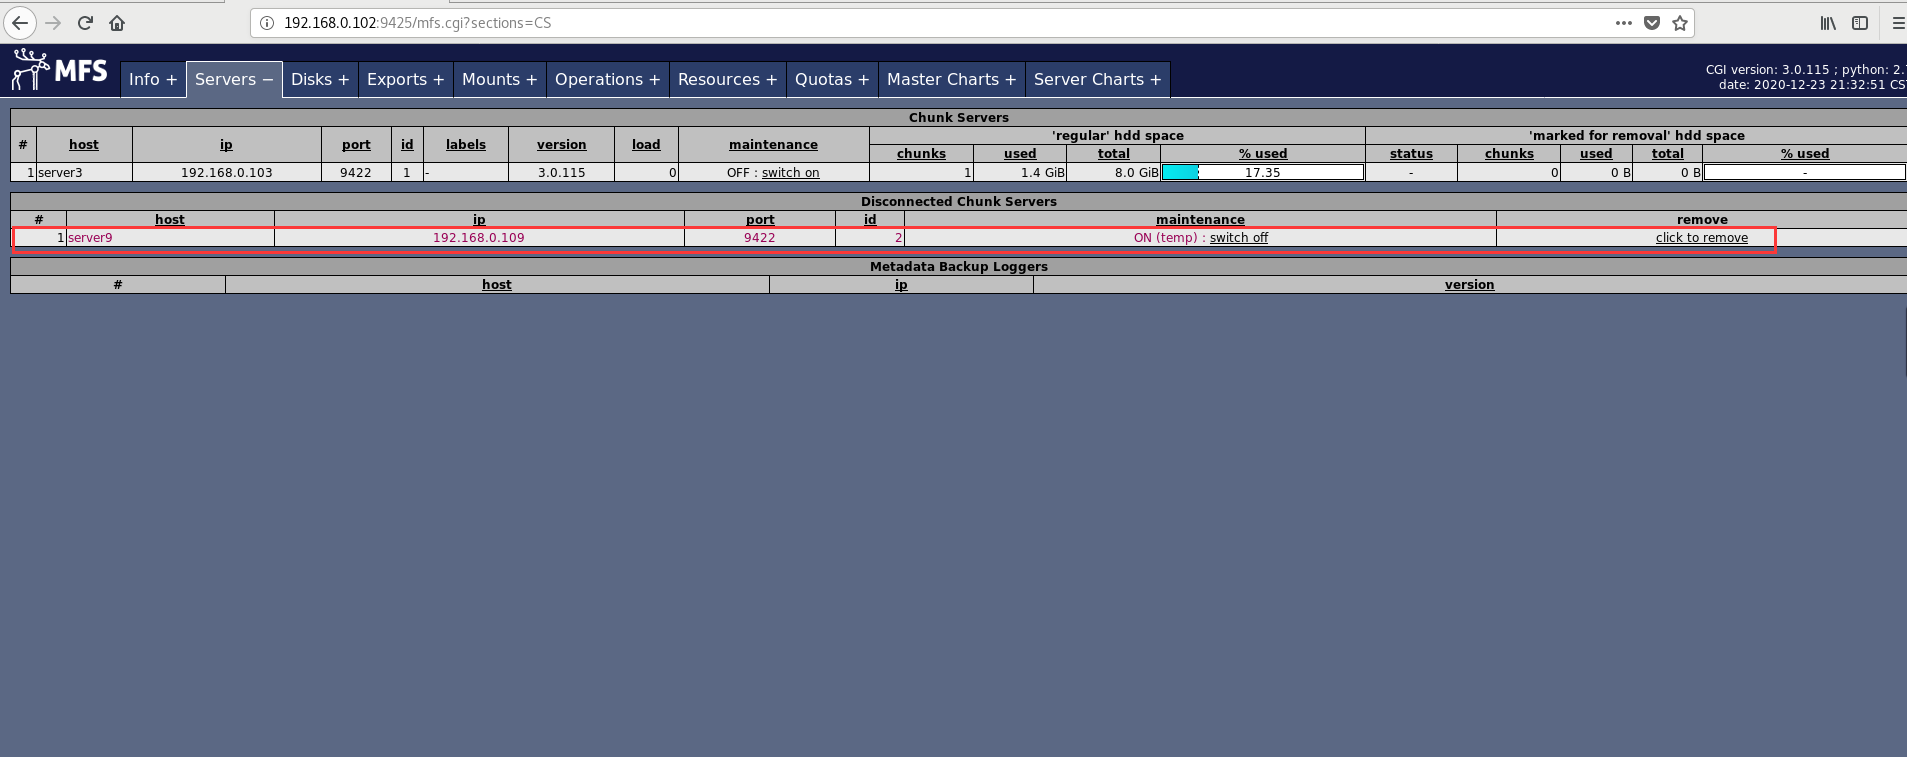Sort by marked for removal status column
Screen dimensions: 1907x757
coord(1411,154)
